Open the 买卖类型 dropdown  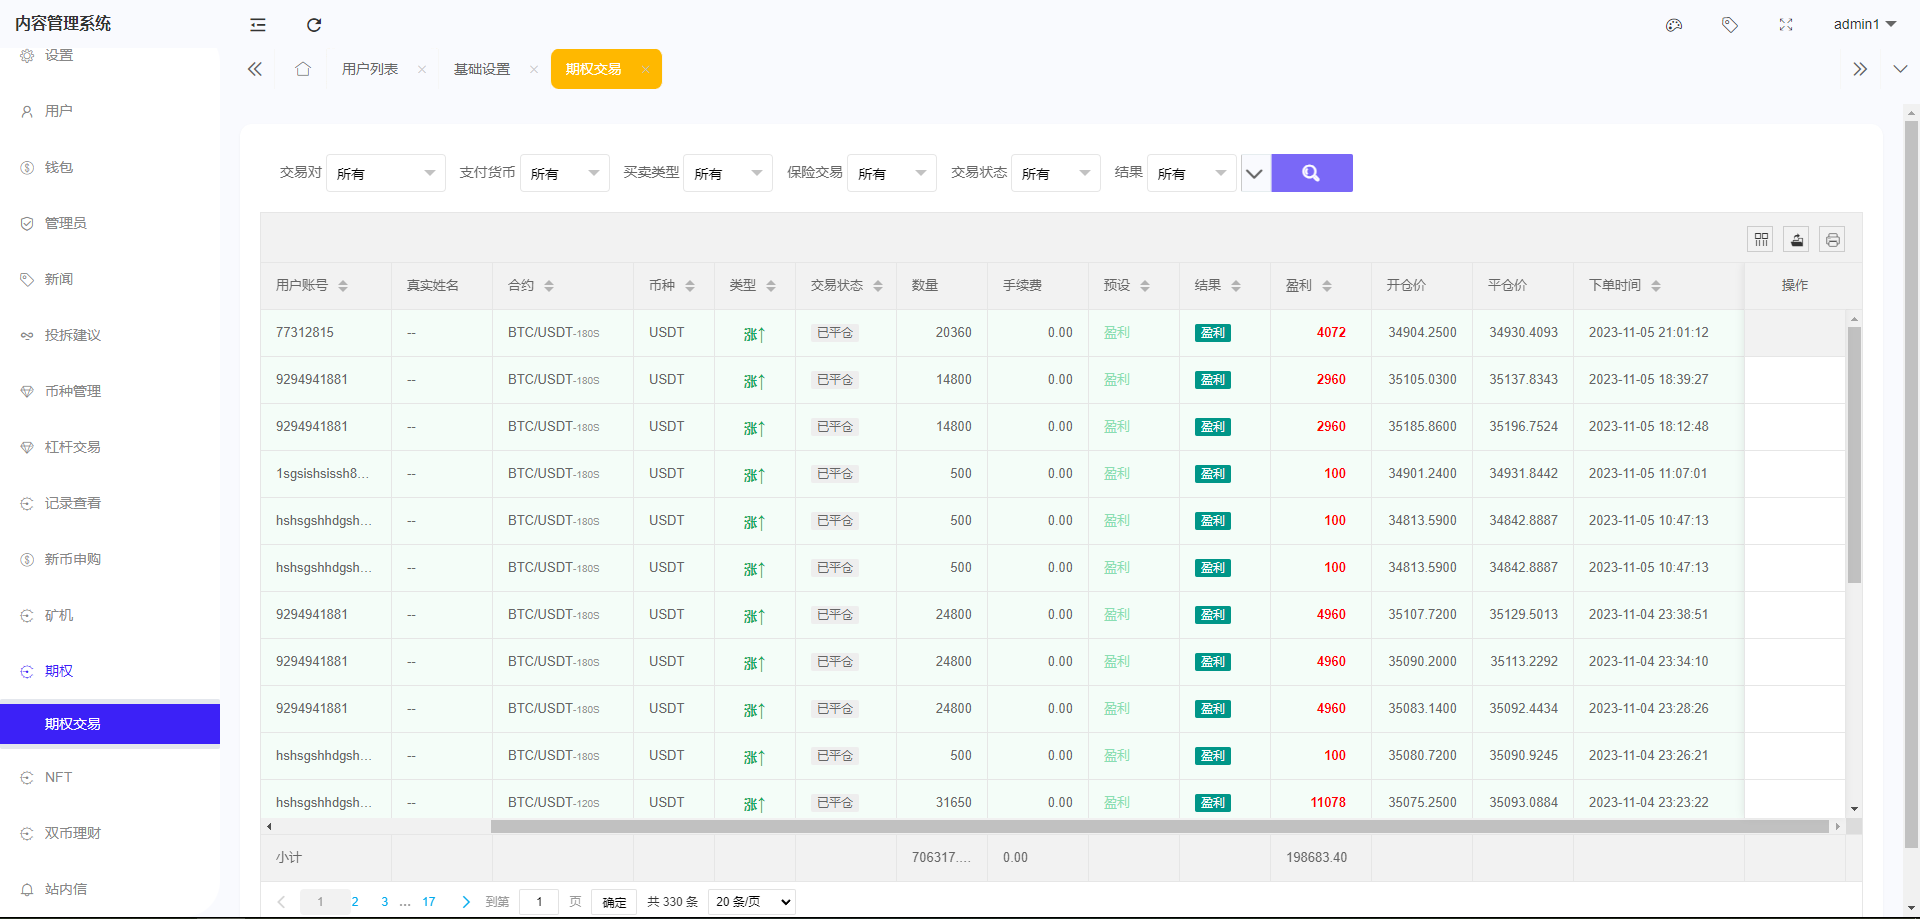727,173
